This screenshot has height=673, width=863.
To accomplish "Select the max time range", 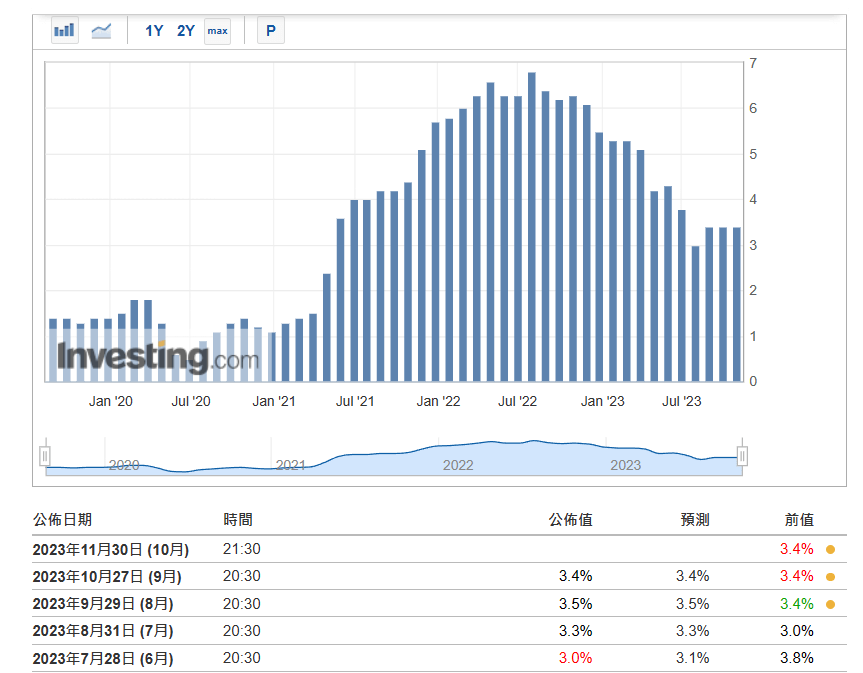I will pyautogui.click(x=217, y=31).
